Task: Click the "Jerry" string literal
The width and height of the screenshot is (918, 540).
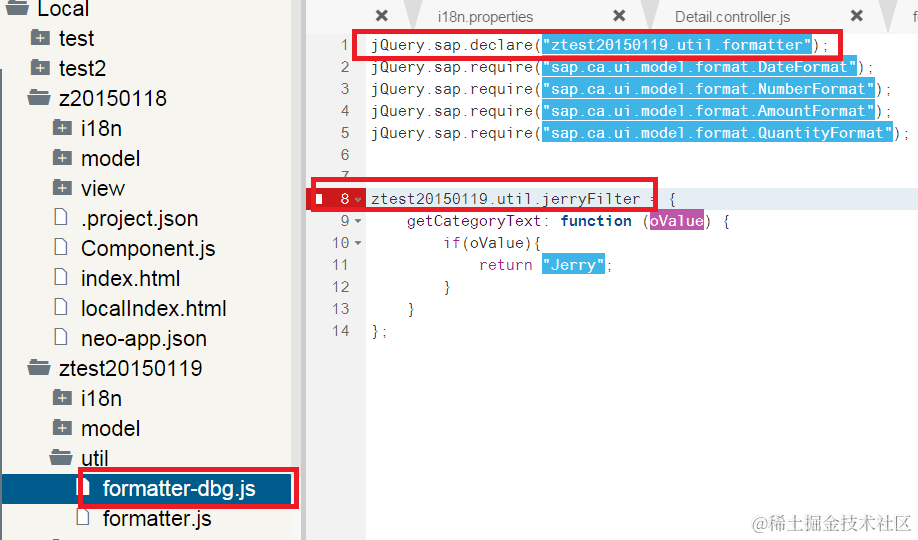Action: 573,265
